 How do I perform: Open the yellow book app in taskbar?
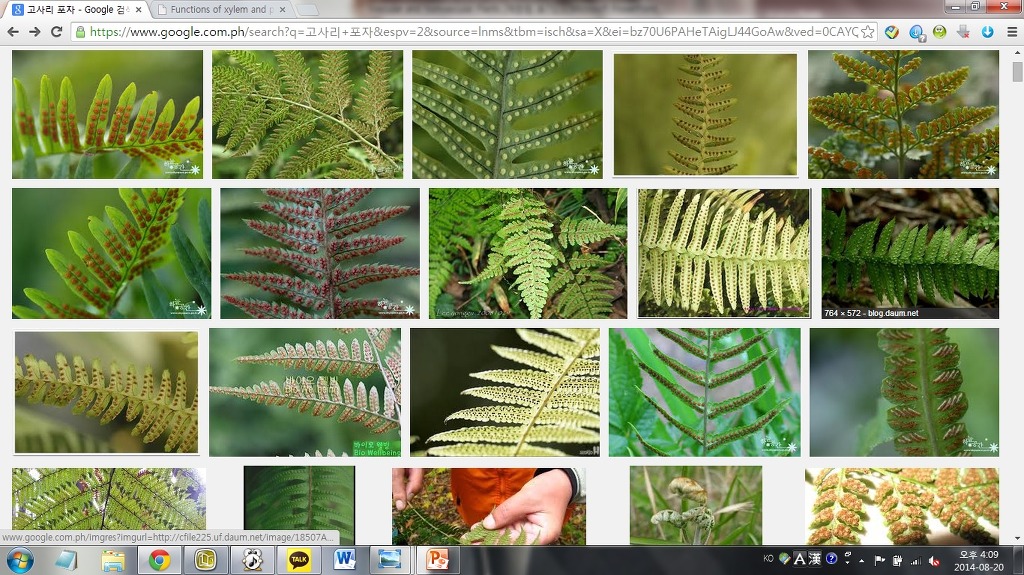pyautogui.click(x=205, y=560)
